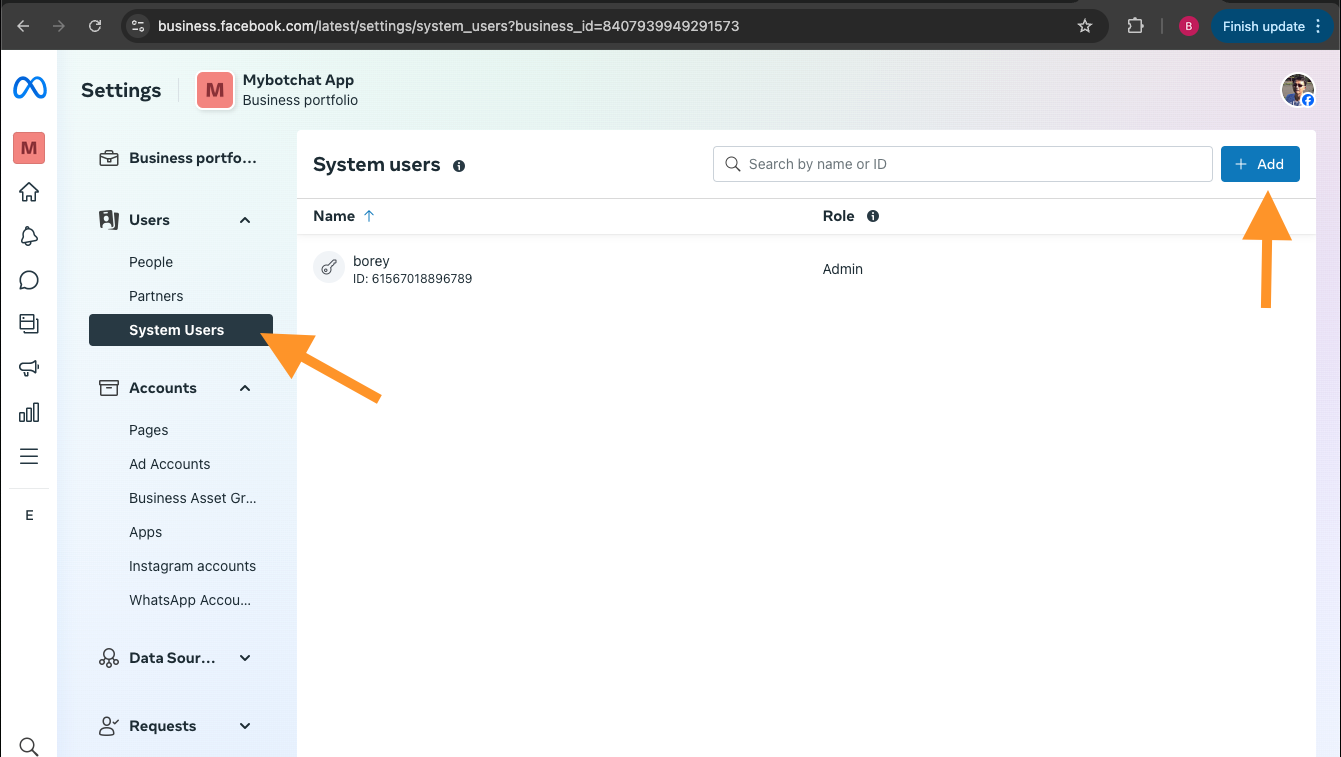Open the Home icon in left rail
The height and width of the screenshot is (757, 1341).
click(x=29, y=192)
